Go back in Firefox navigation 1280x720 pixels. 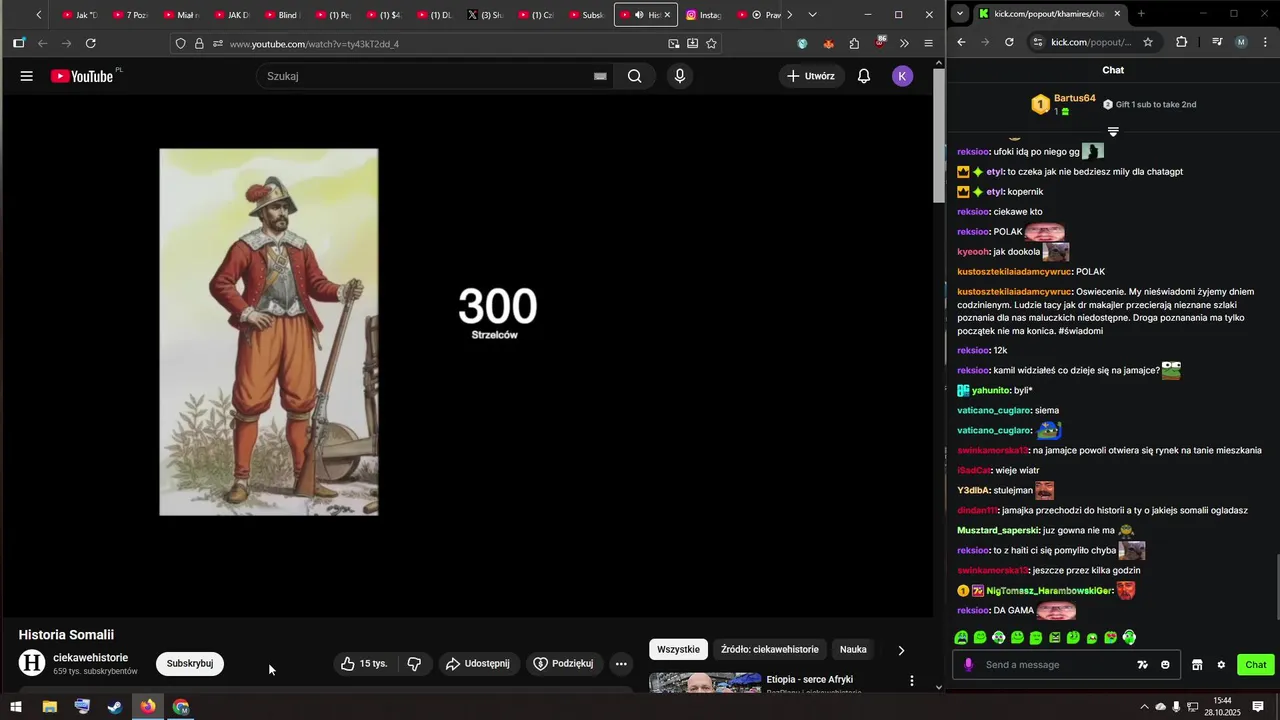coord(43,44)
